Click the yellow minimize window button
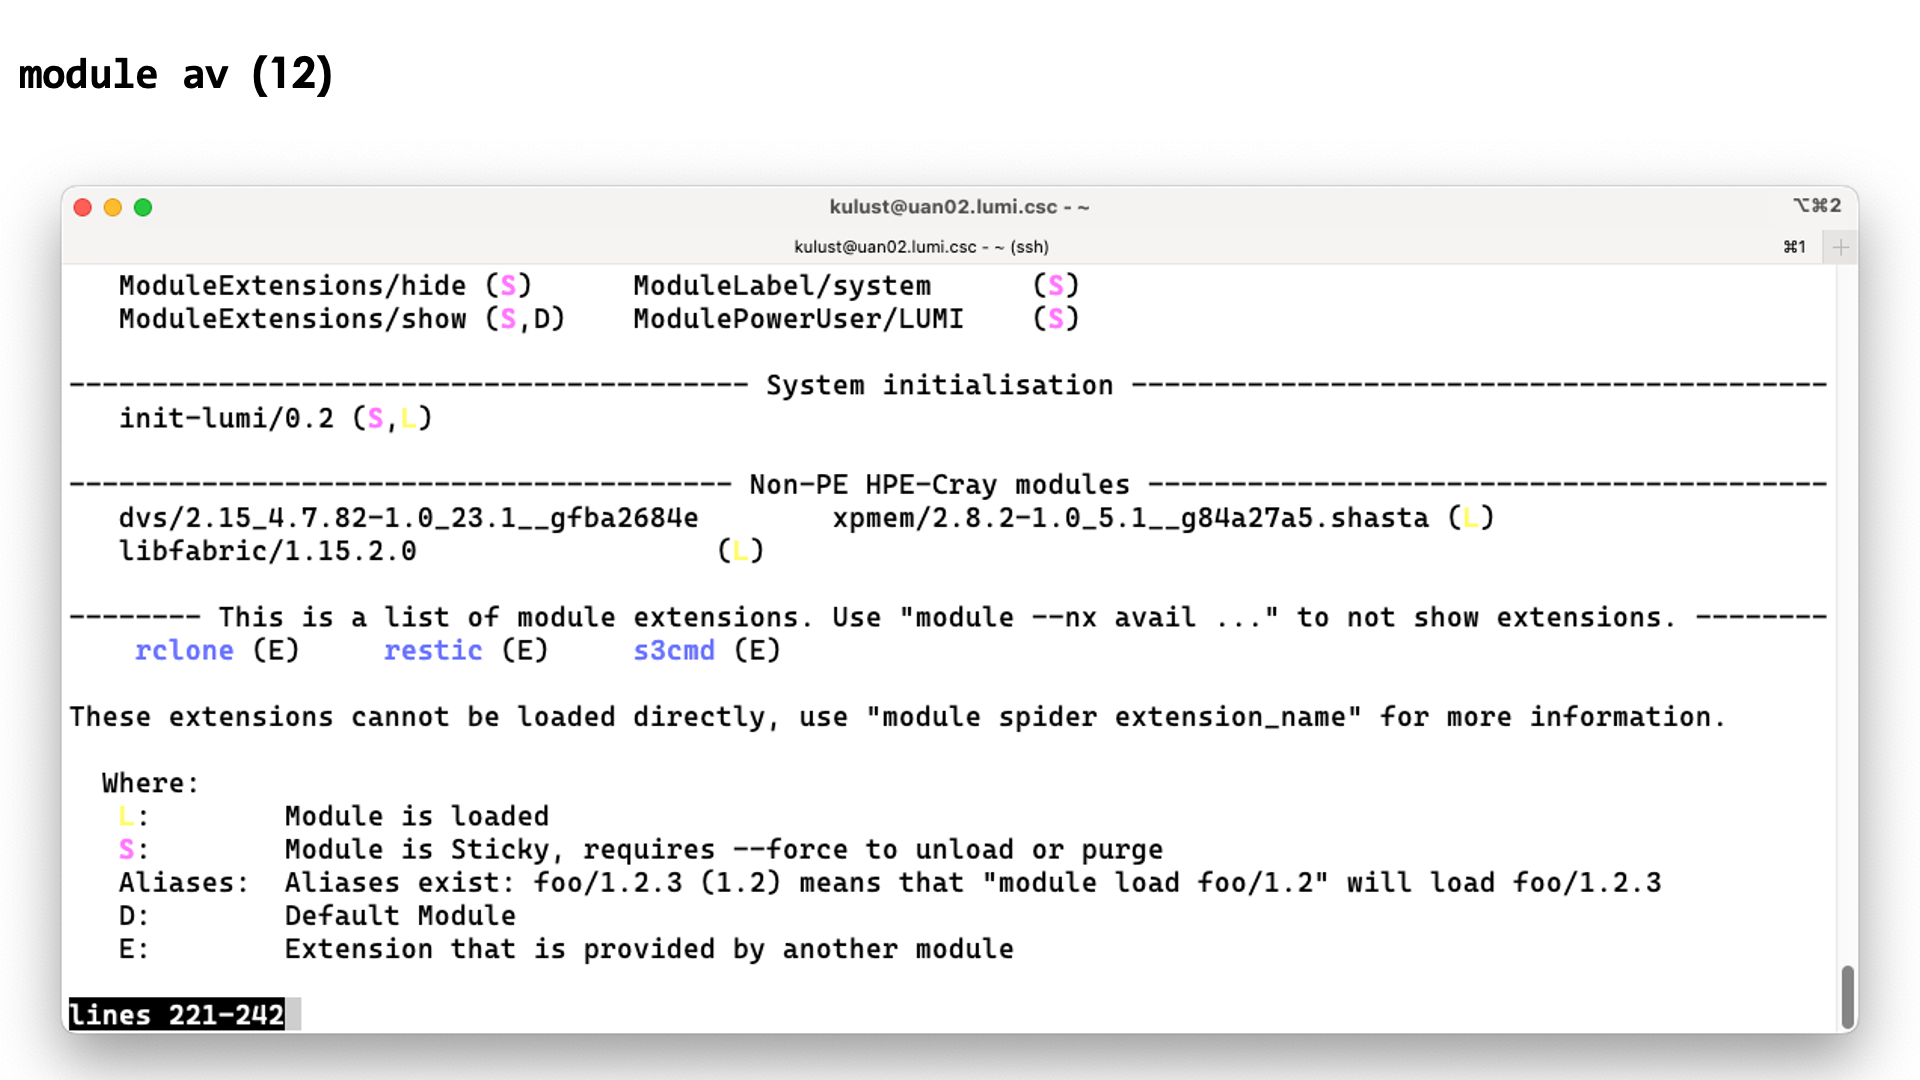The width and height of the screenshot is (1920, 1080). (x=113, y=207)
